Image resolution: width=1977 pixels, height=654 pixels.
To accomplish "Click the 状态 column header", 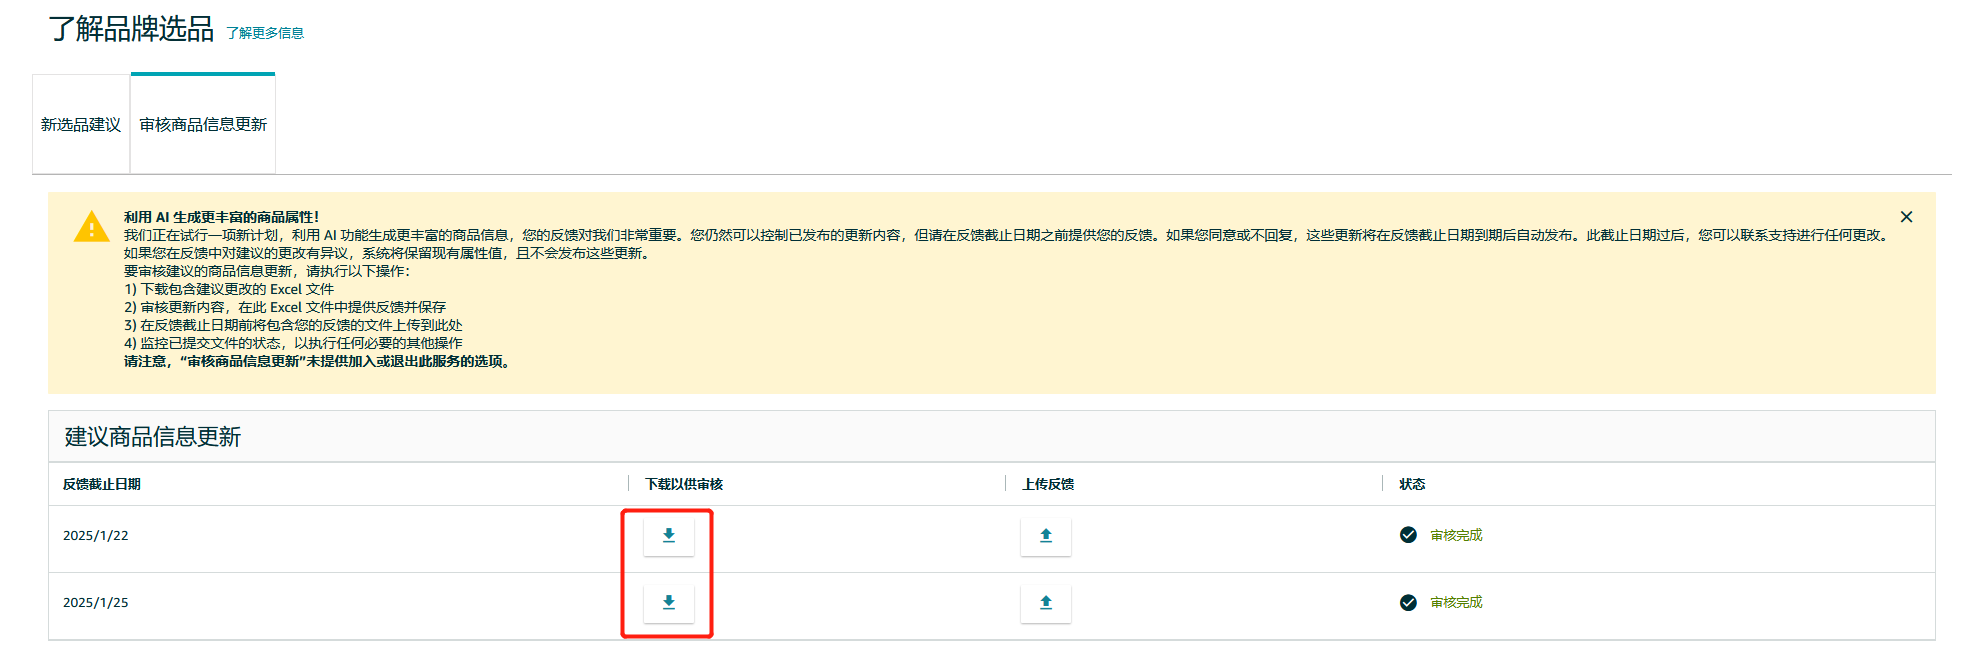I will [x=1412, y=484].
